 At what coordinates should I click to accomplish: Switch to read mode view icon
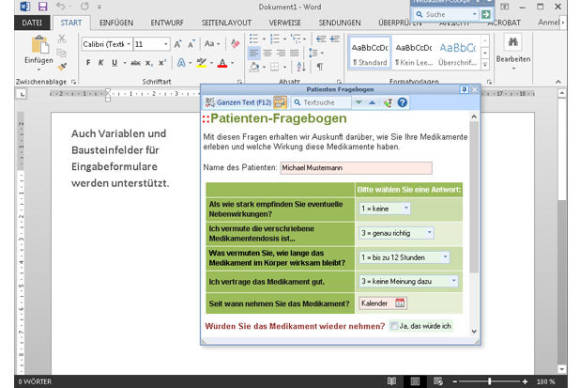(391, 381)
